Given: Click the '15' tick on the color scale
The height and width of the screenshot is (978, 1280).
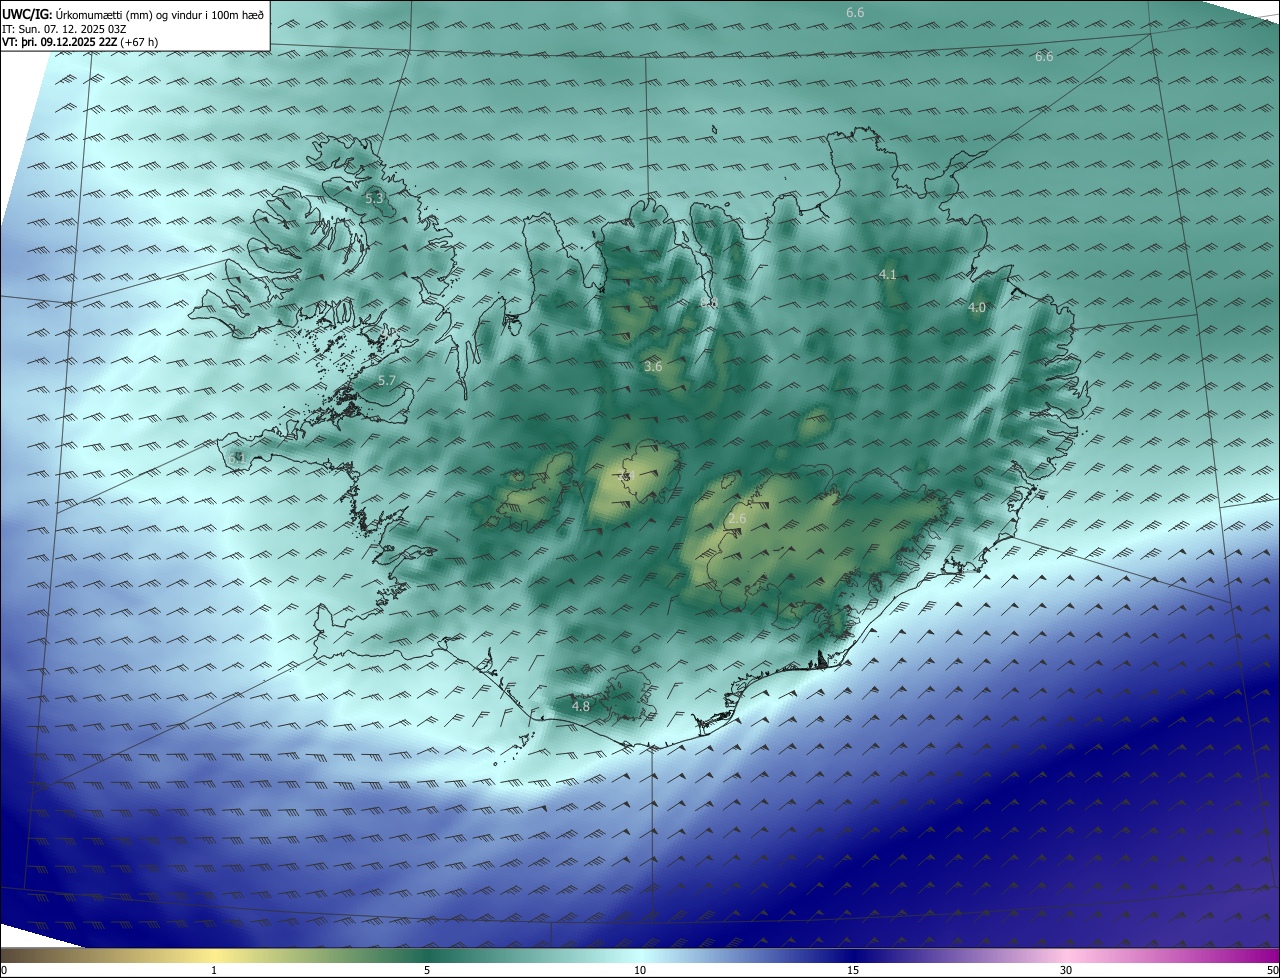Looking at the screenshot, I should pyautogui.click(x=853, y=971).
